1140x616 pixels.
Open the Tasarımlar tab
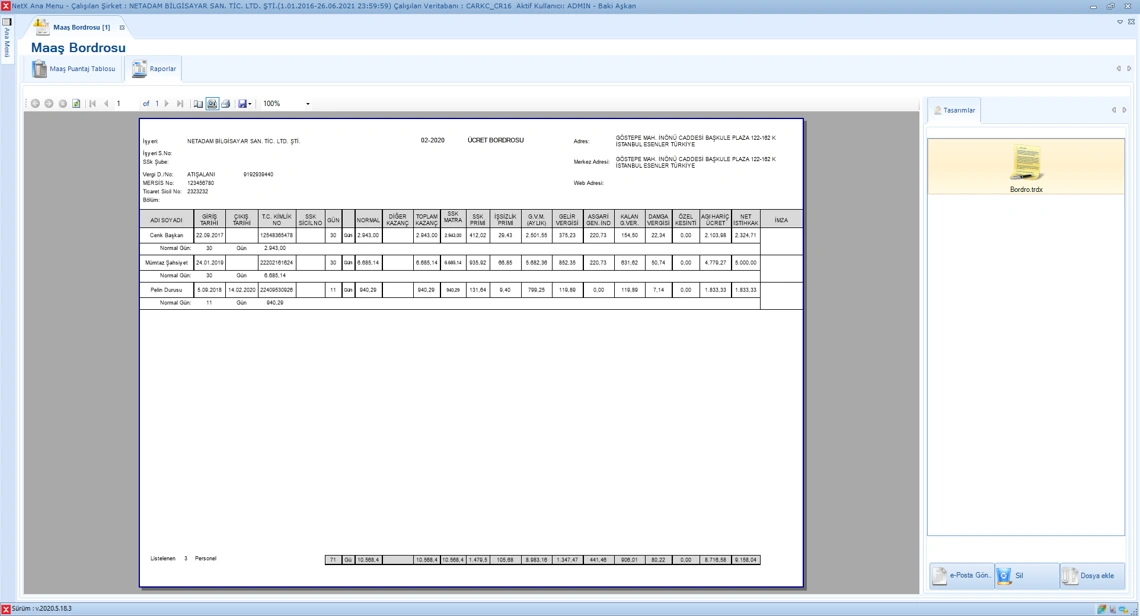tap(954, 110)
